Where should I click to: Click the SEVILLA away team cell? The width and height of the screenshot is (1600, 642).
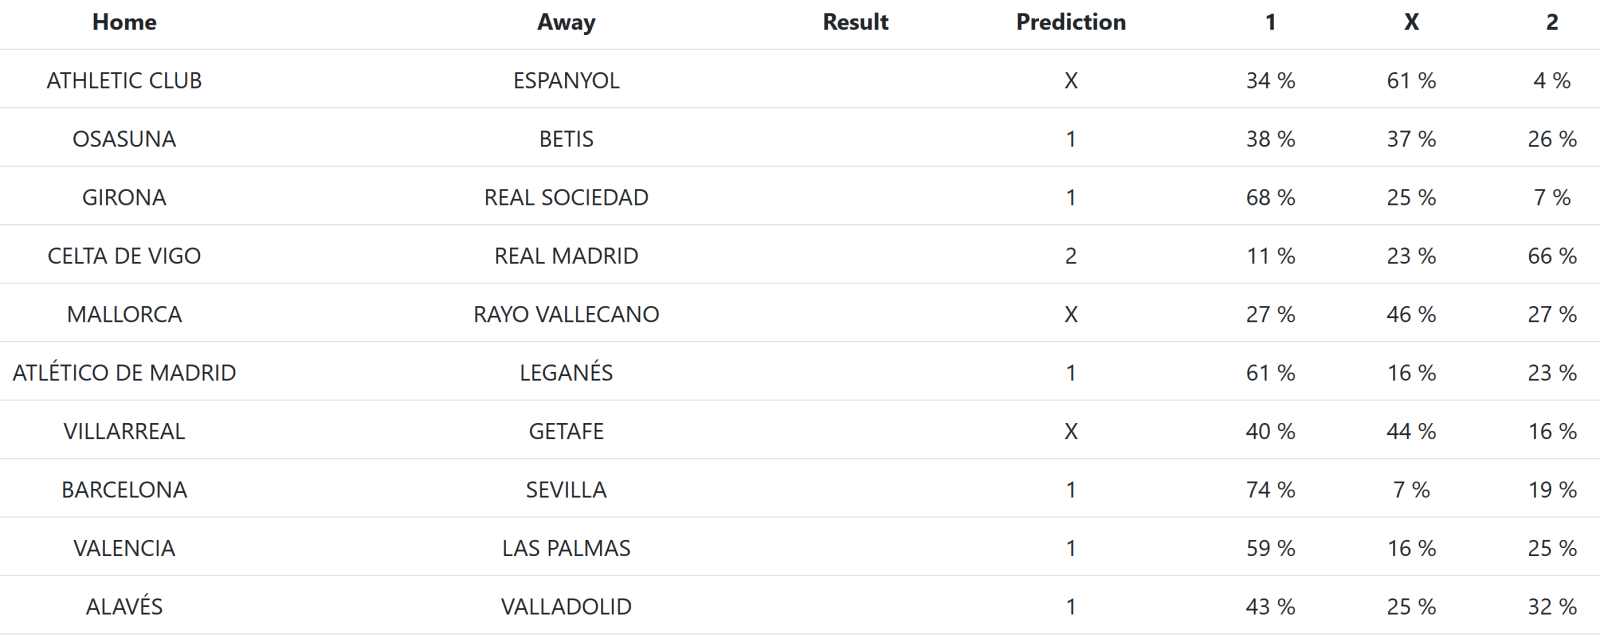coord(566,490)
